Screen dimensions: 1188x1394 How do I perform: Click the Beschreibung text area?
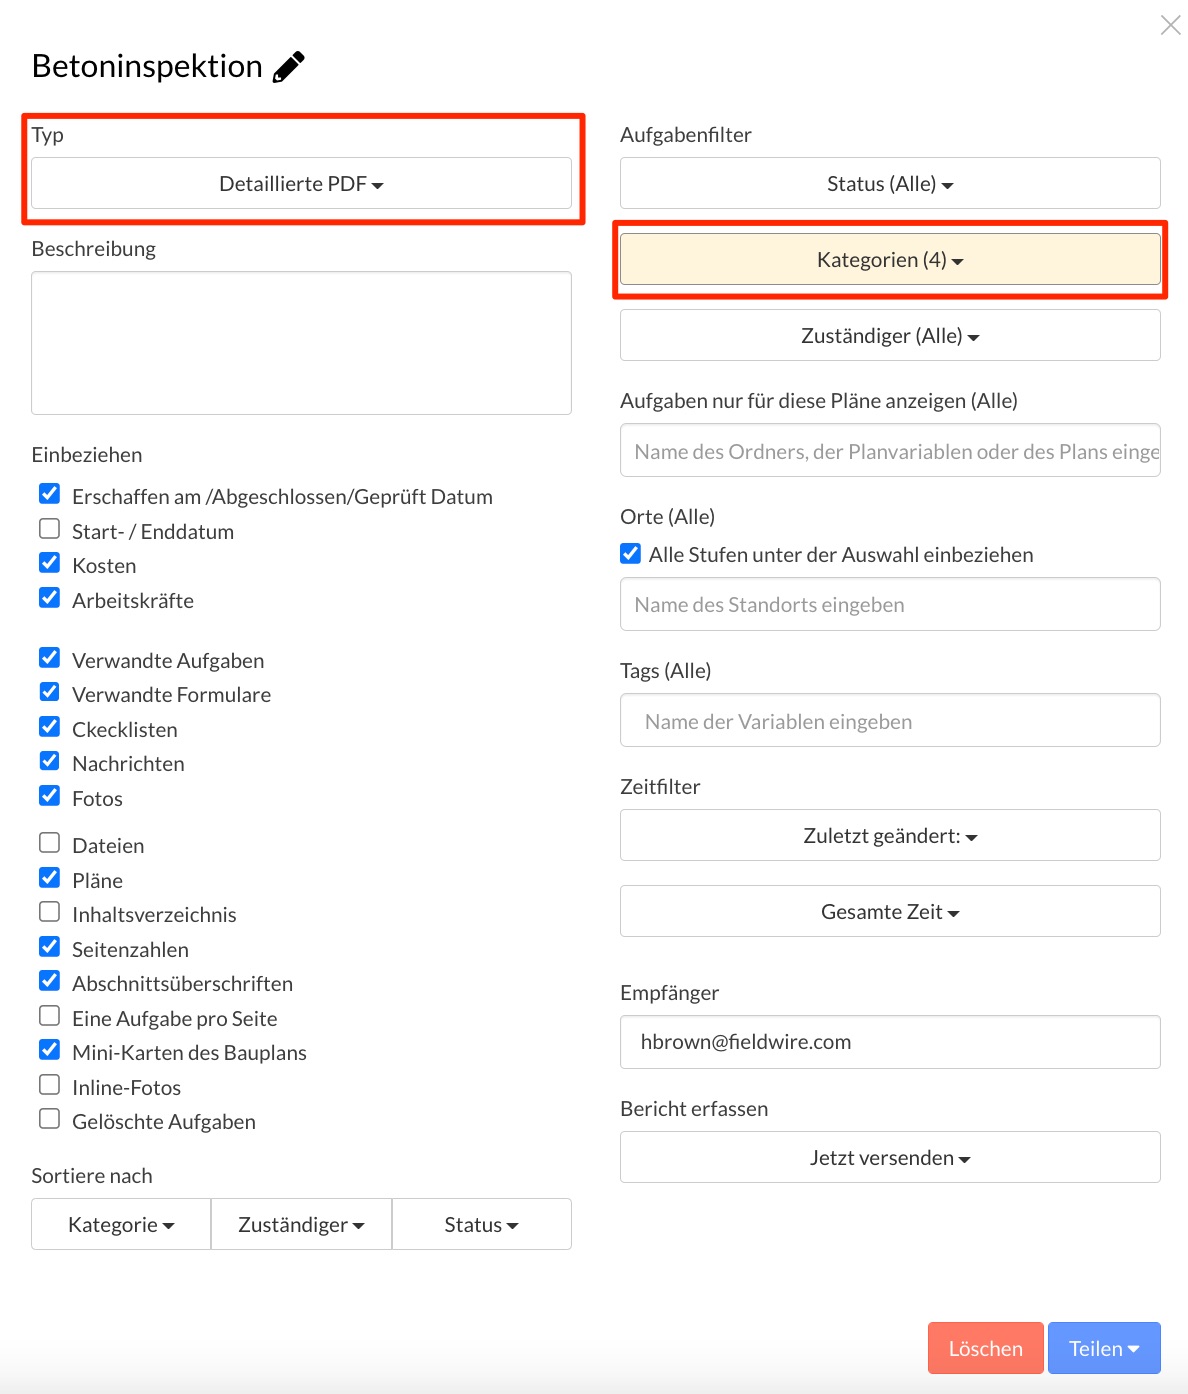pos(301,343)
